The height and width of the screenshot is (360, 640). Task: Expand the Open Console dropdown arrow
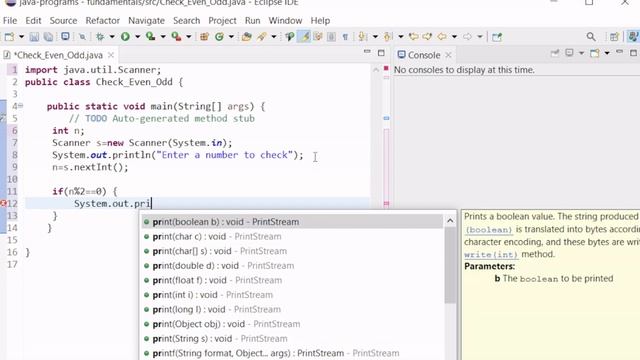(x=607, y=53)
